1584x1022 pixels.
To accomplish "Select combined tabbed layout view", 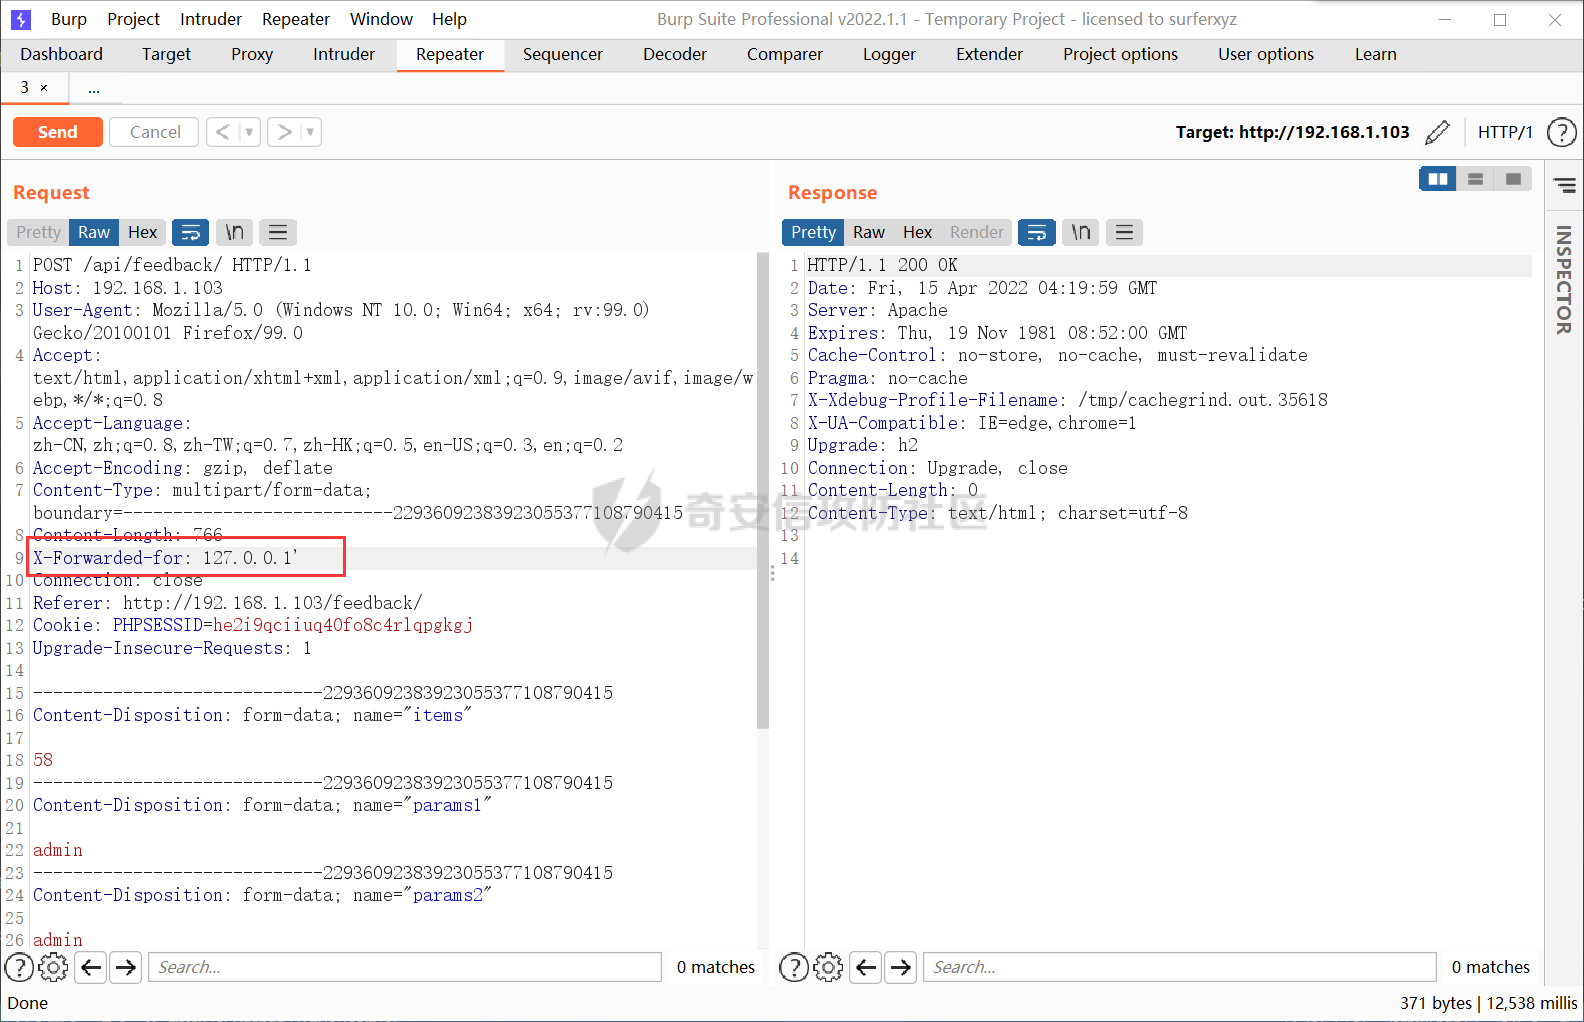I will pyautogui.click(x=1513, y=179).
